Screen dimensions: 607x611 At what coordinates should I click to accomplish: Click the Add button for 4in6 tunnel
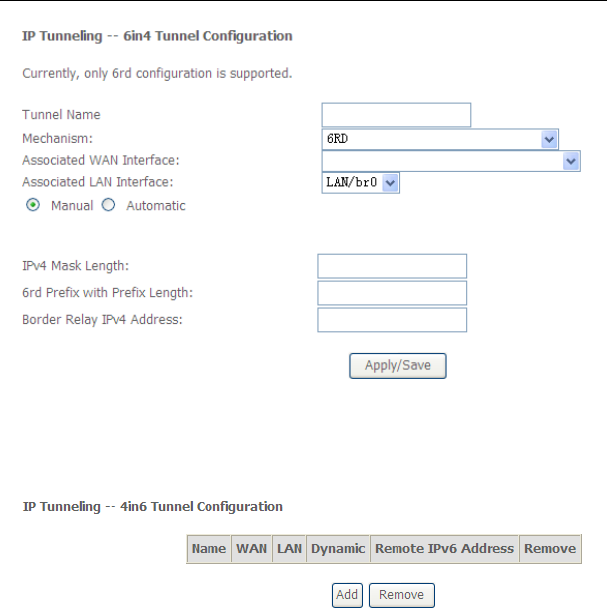coord(347,595)
